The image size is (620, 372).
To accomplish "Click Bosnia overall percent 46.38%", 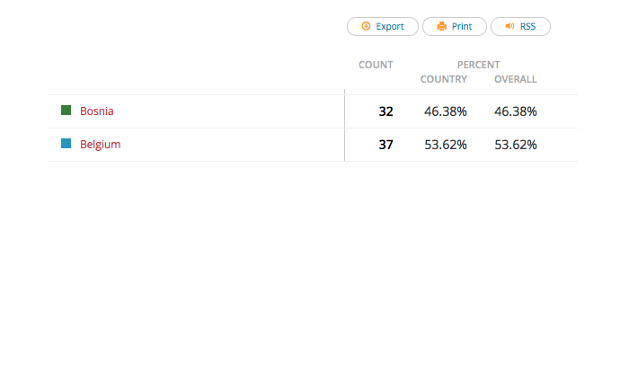I will click(x=516, y=111).
